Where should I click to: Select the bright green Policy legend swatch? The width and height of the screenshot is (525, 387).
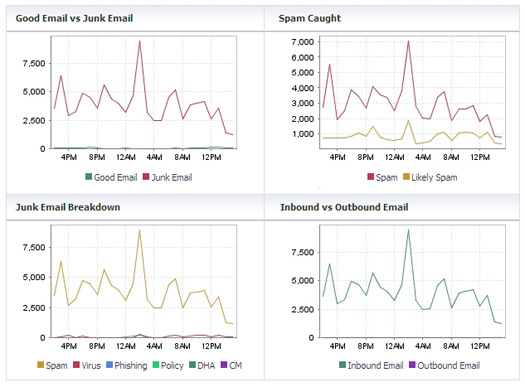156,365
